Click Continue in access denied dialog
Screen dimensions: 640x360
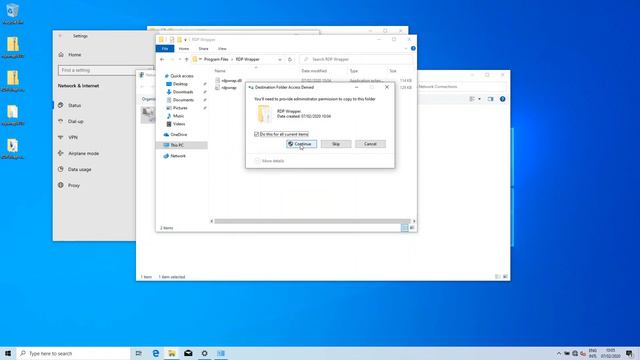(x=302, y=144)
